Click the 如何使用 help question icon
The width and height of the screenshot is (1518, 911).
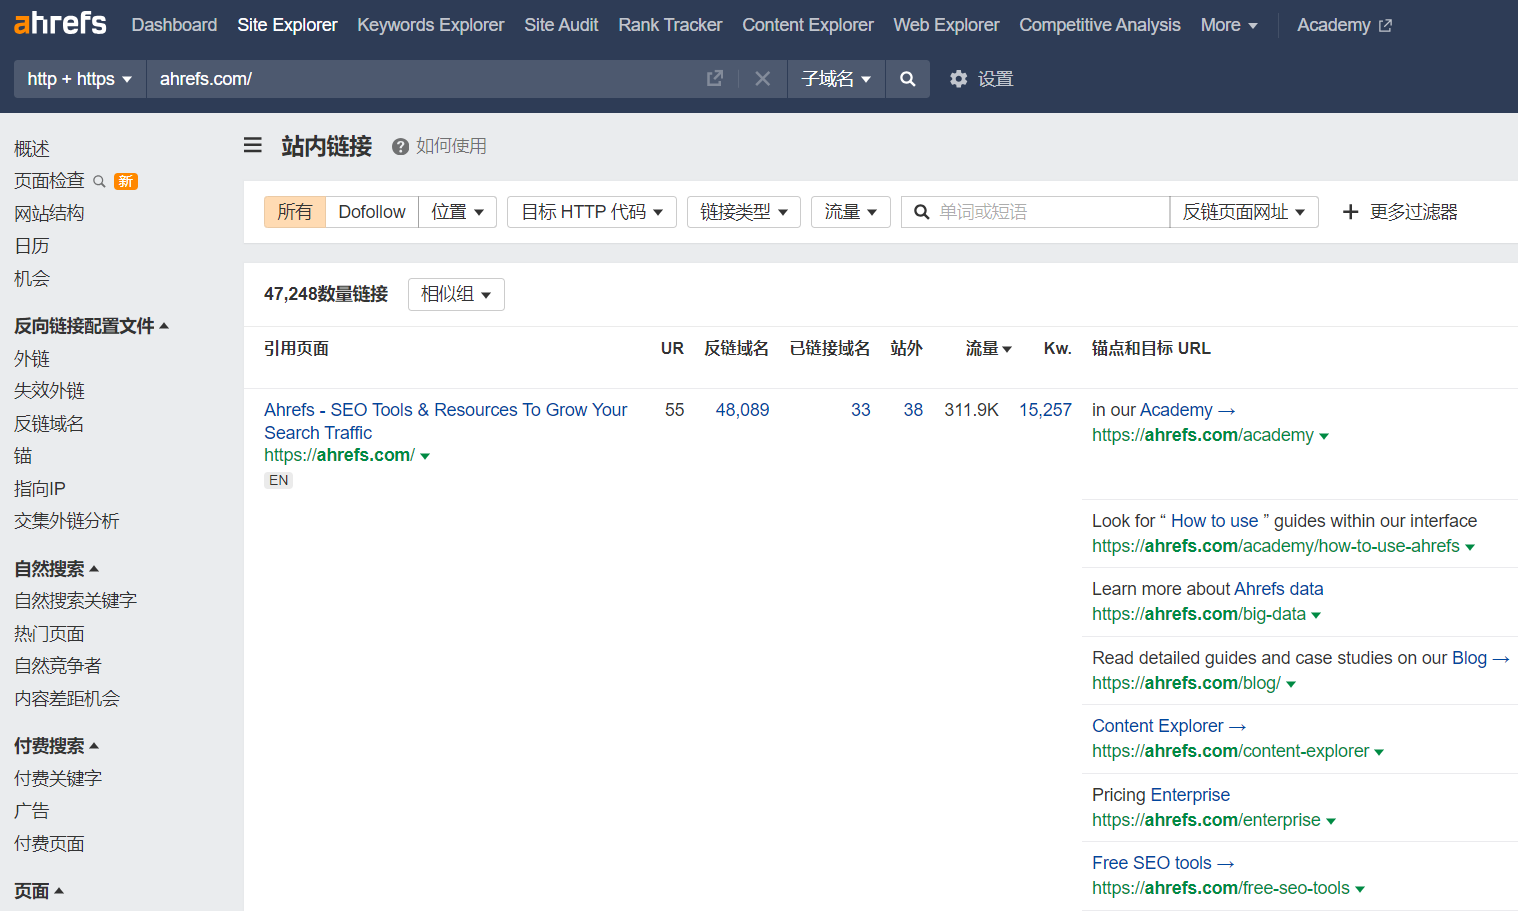coord(400,147)
